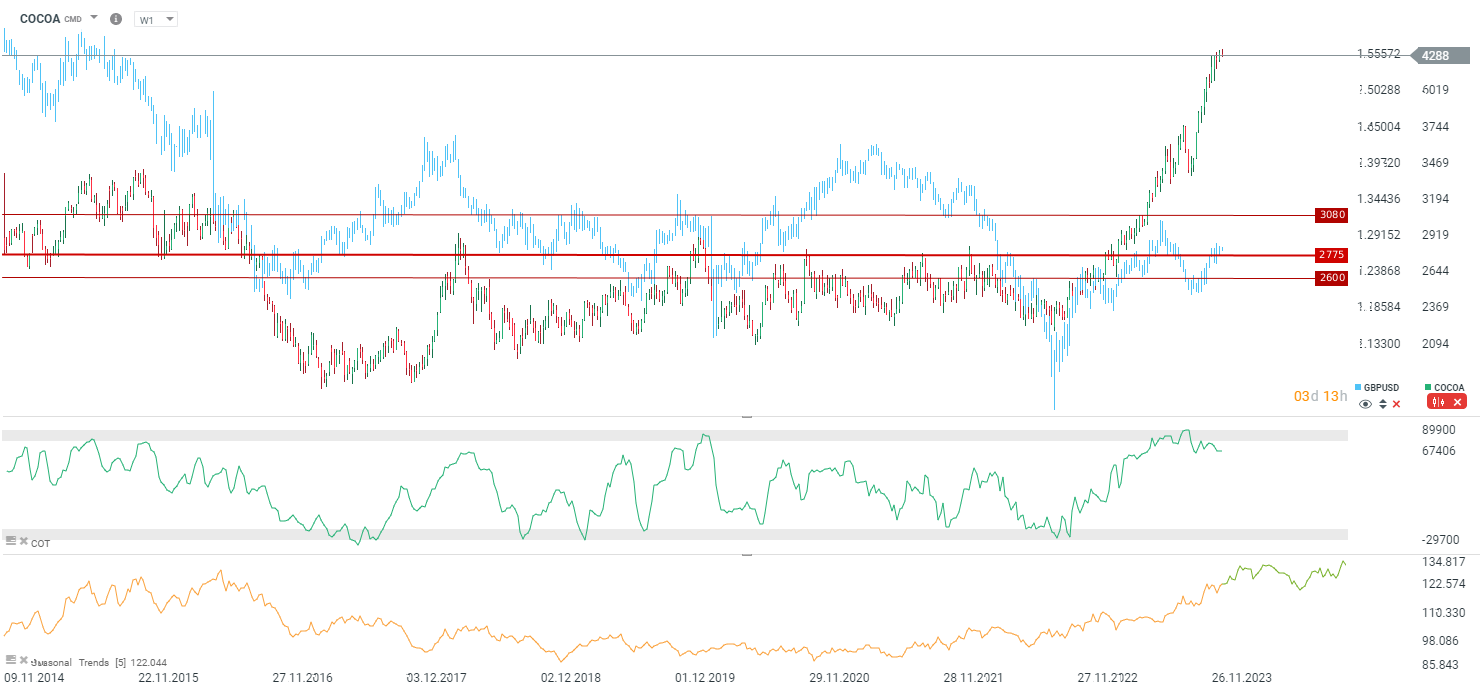Click the 1.50288 GBPUSD axis value
Screen dimensions: 1482x694
click(1379, 90)
